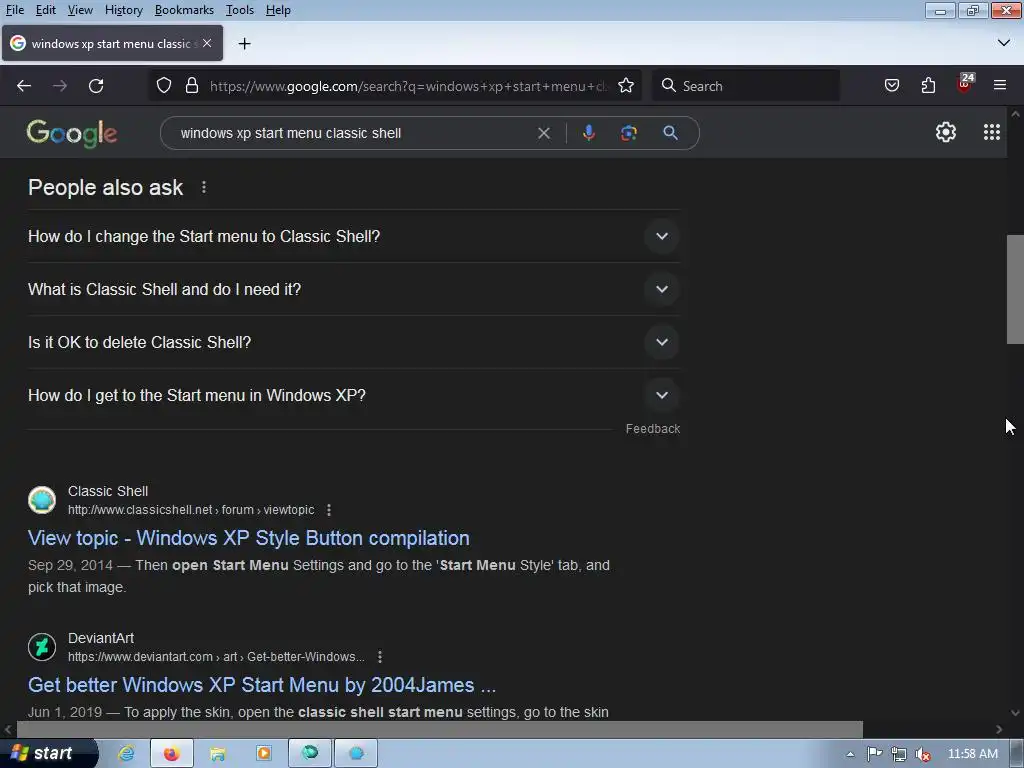Image resolution: width=1024 pixels, height=768 pixels.
Task: Open more options for Classic Shell result
Action: 328,510
